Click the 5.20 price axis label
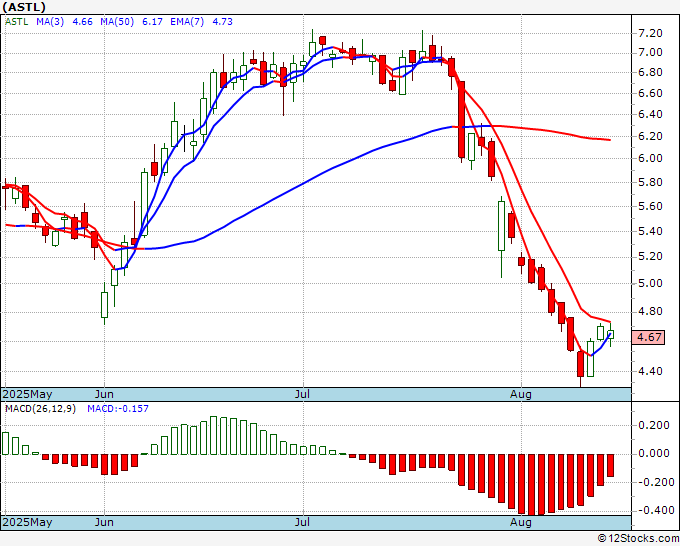 [x=651, y=256]
